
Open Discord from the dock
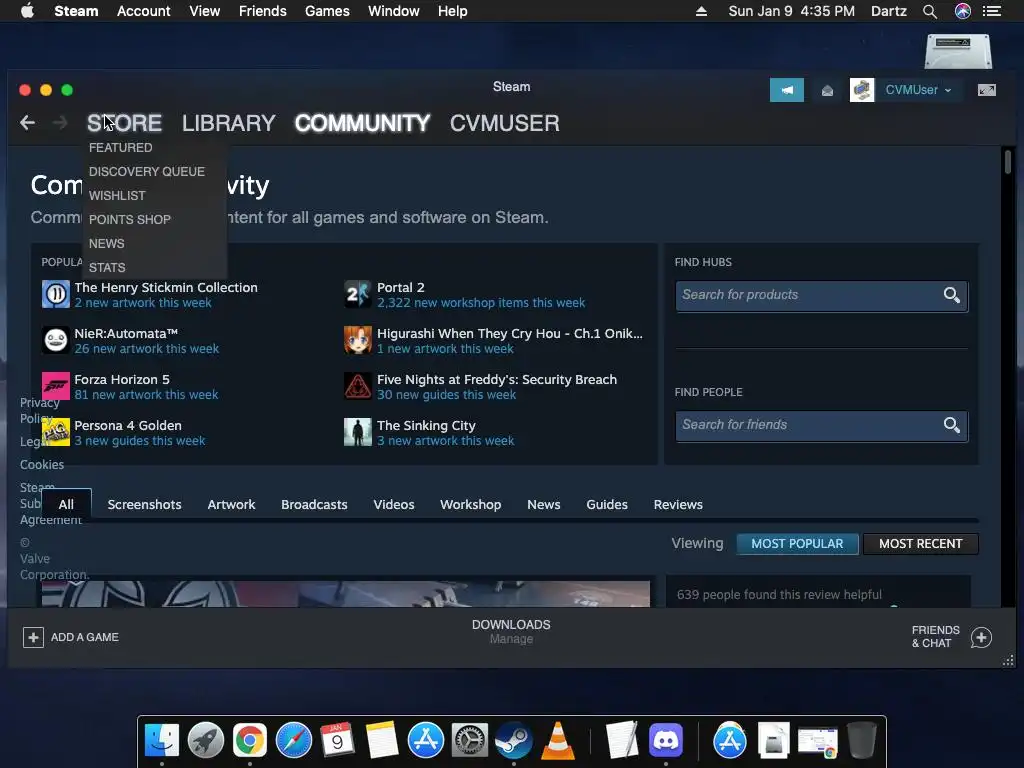coord(665,741)
